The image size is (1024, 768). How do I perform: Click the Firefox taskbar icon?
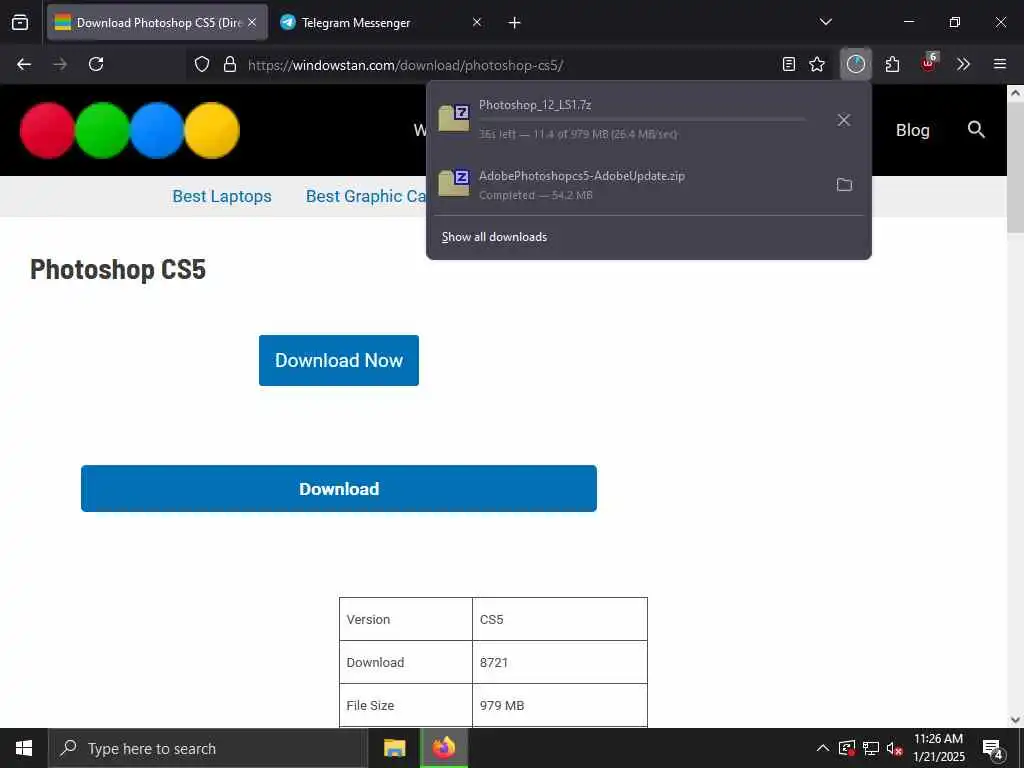click(444, 748)
